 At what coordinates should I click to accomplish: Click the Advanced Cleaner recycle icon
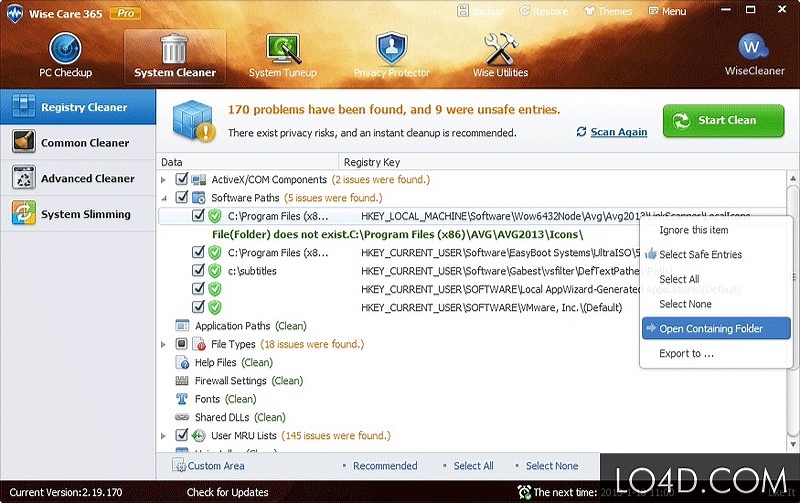(23, 178)
